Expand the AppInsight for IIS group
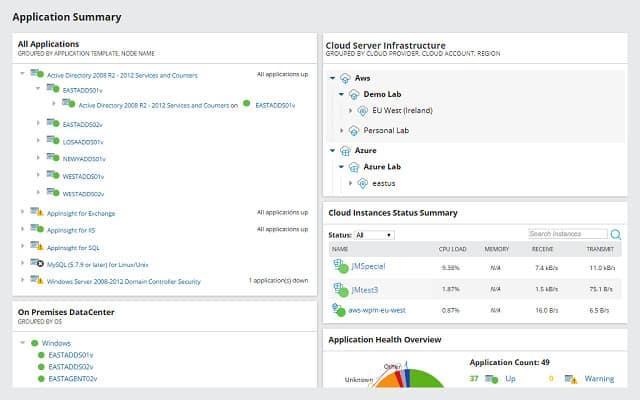Viewport: 640px width, 400px height. (x=22, y=229)
